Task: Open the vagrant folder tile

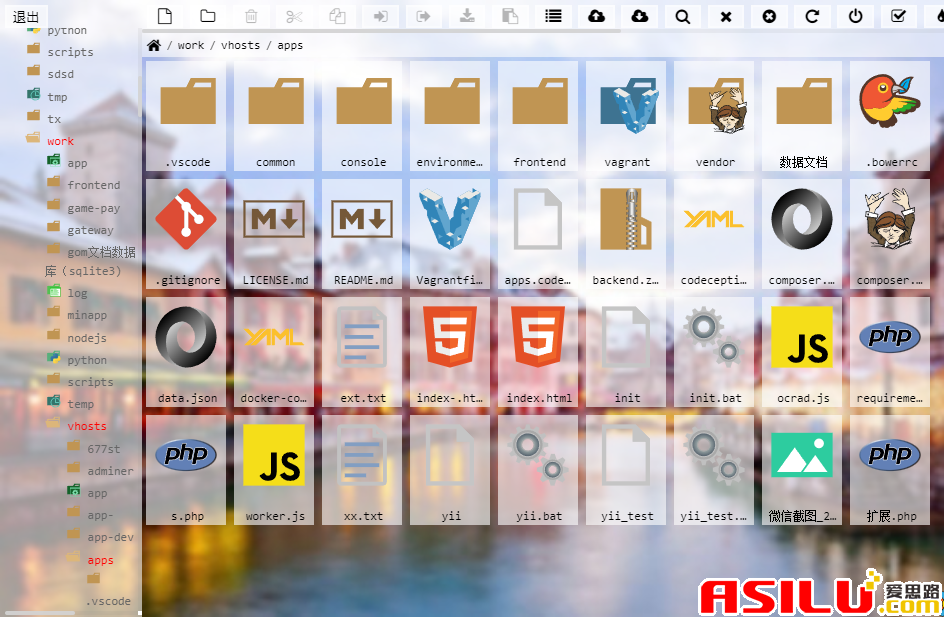Action: coord(627,116)
